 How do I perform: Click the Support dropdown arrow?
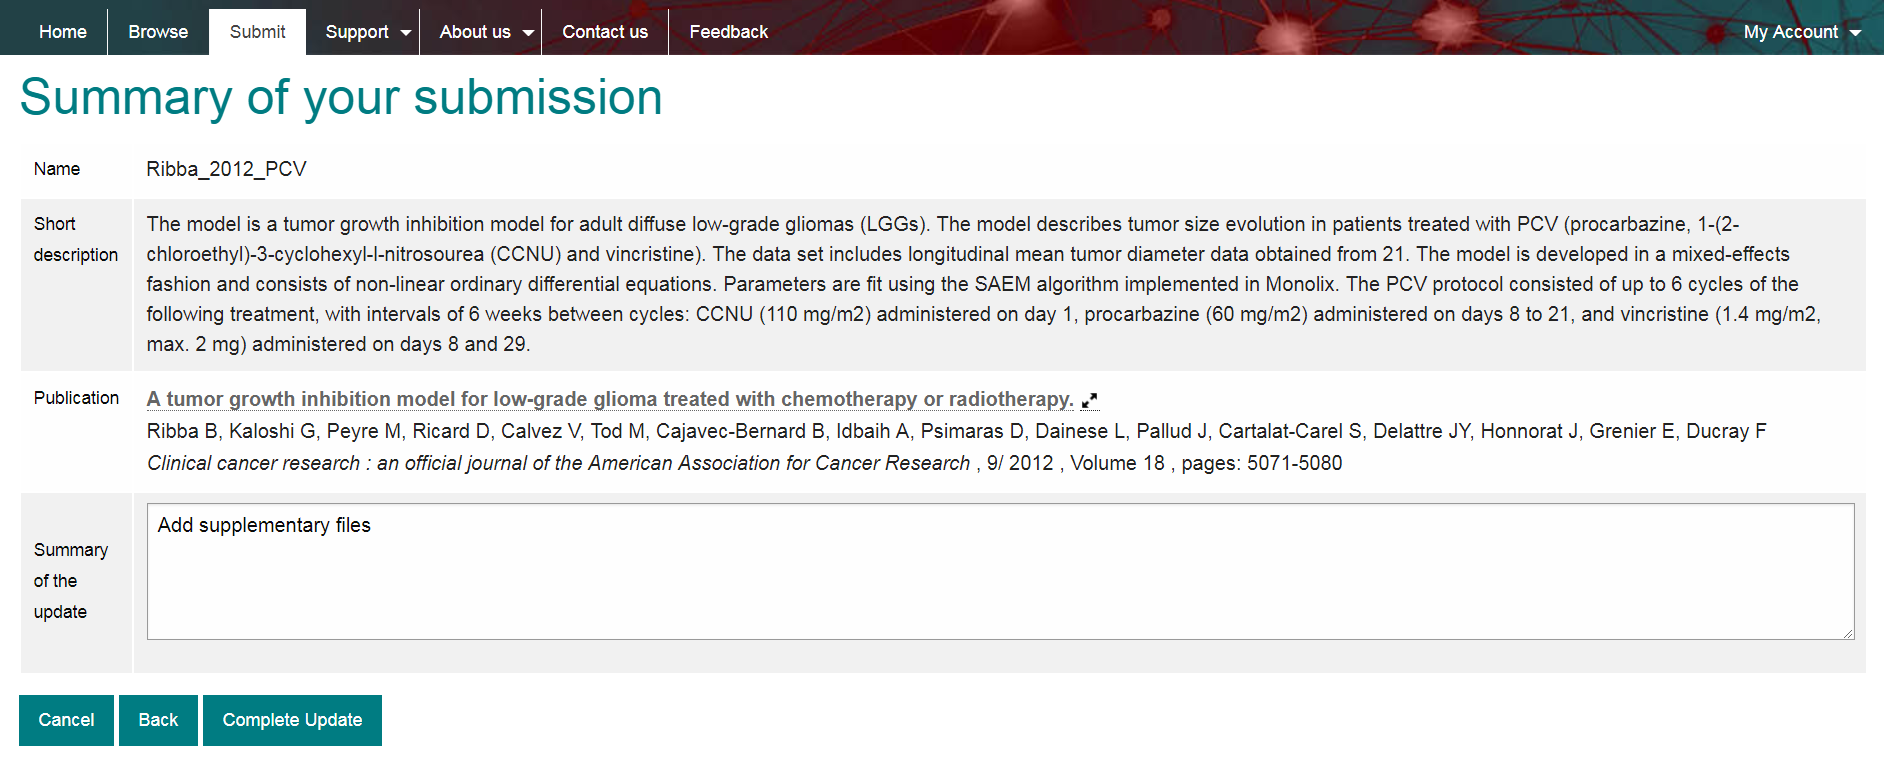pos(405,33)
